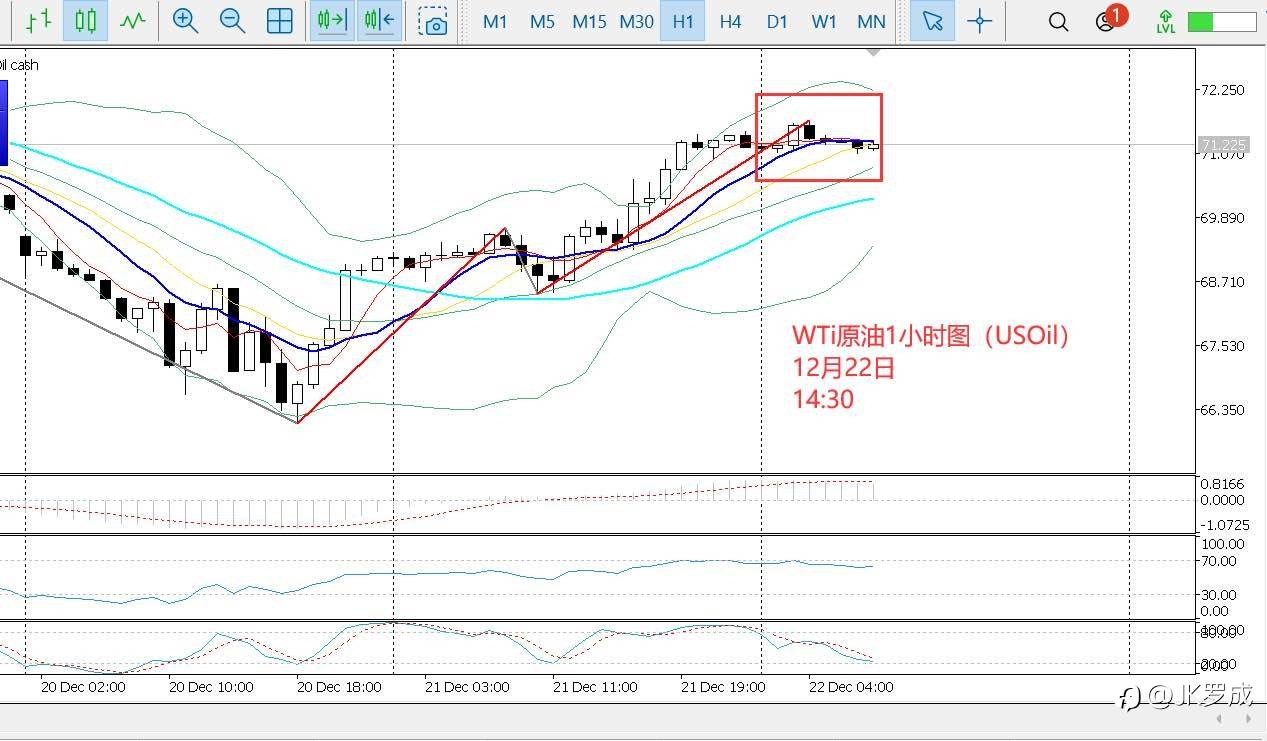Toggle auto scroll to latest bar
The image size is (1267, 741).
click(x=332, y=20)
